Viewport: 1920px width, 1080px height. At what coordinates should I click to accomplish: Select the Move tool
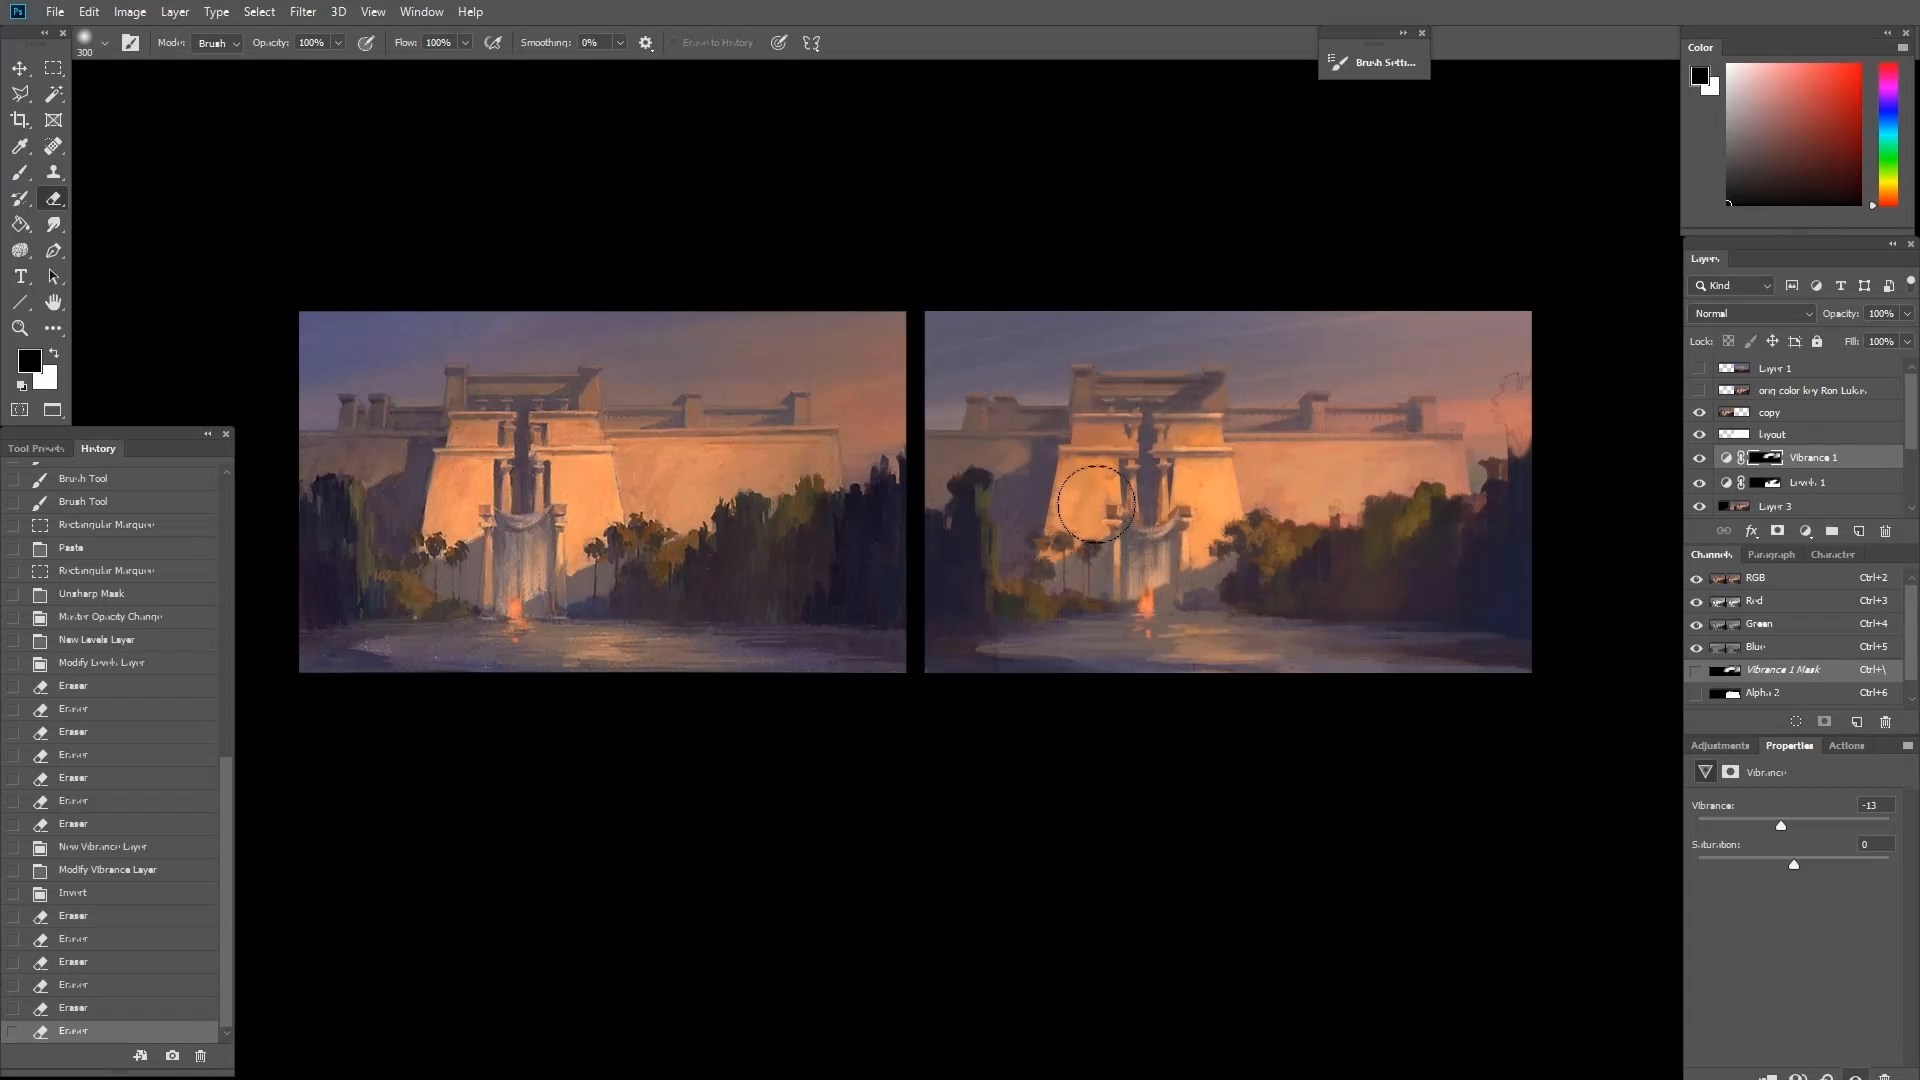(20, 68)
